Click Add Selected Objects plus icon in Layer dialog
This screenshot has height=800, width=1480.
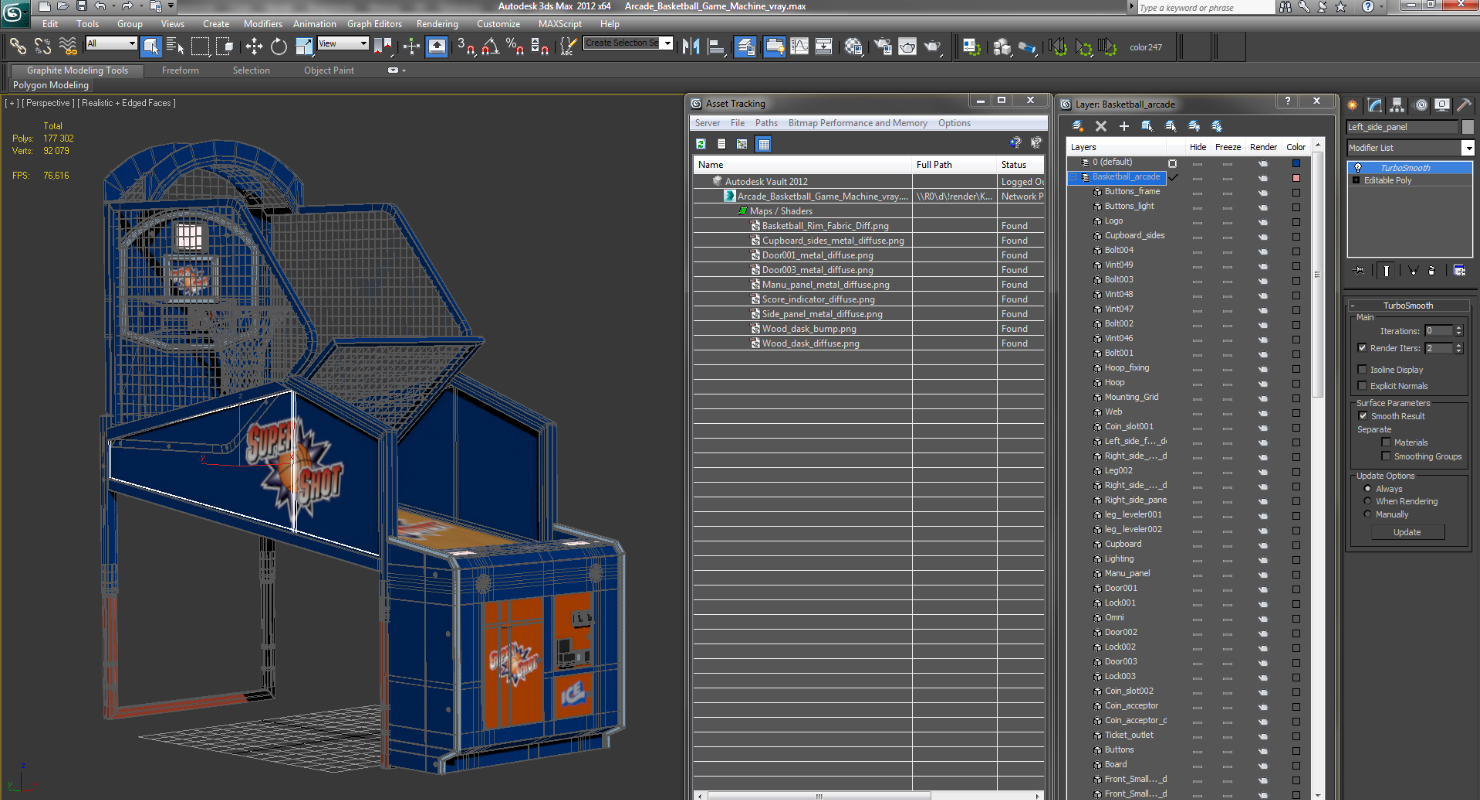click(1124, 126)
